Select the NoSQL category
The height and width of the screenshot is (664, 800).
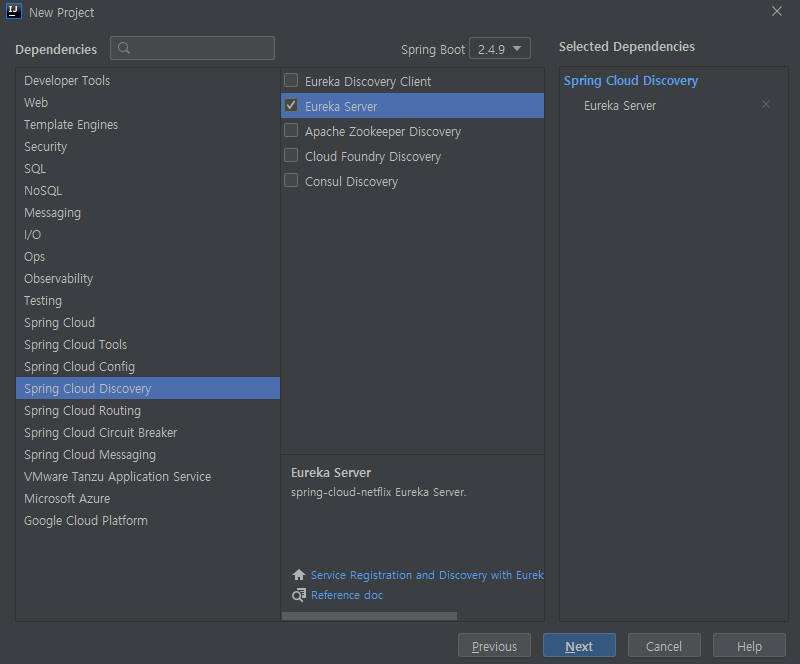[x=148, y=190]
